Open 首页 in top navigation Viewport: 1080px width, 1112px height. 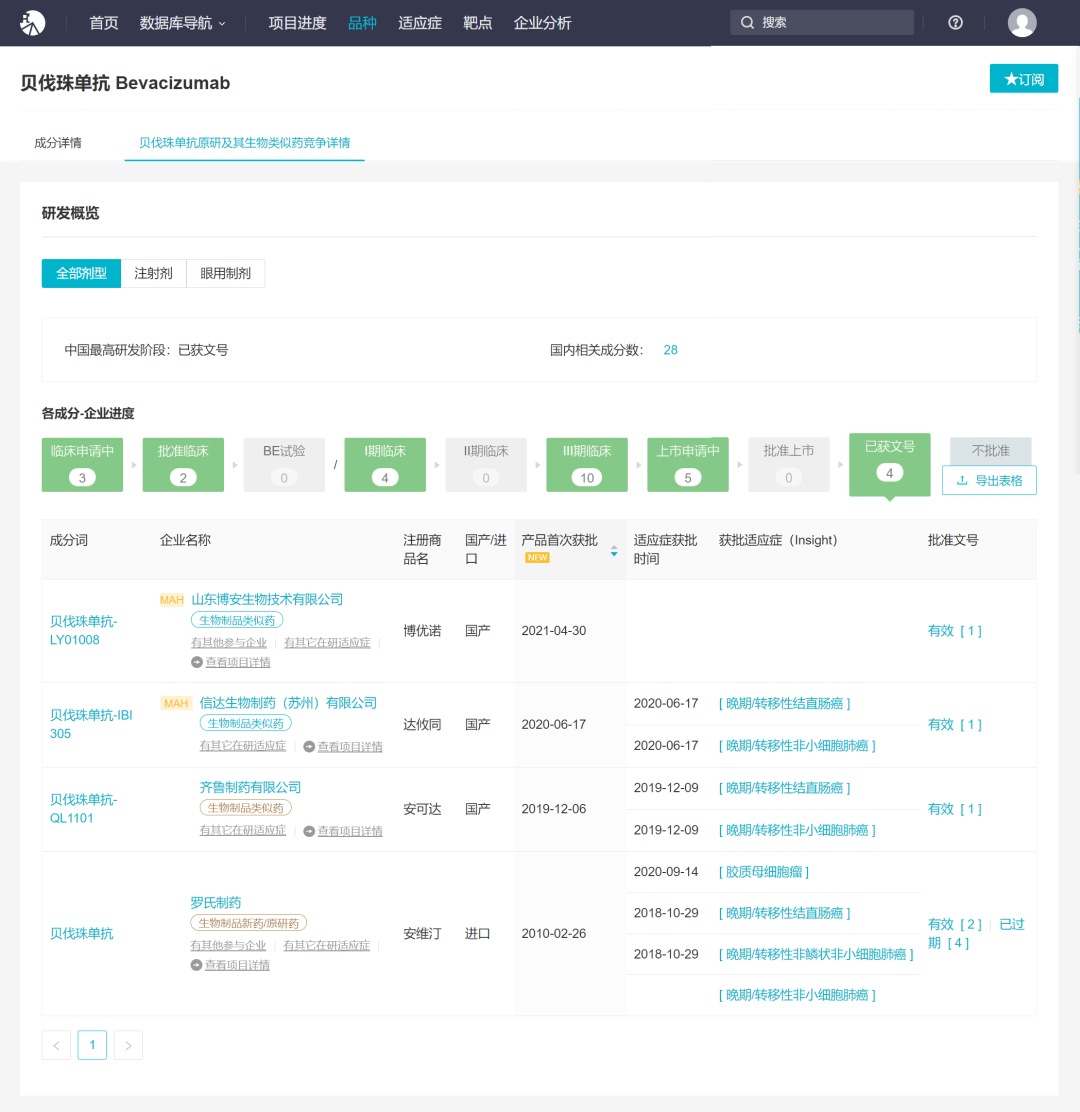click(104, 23)
